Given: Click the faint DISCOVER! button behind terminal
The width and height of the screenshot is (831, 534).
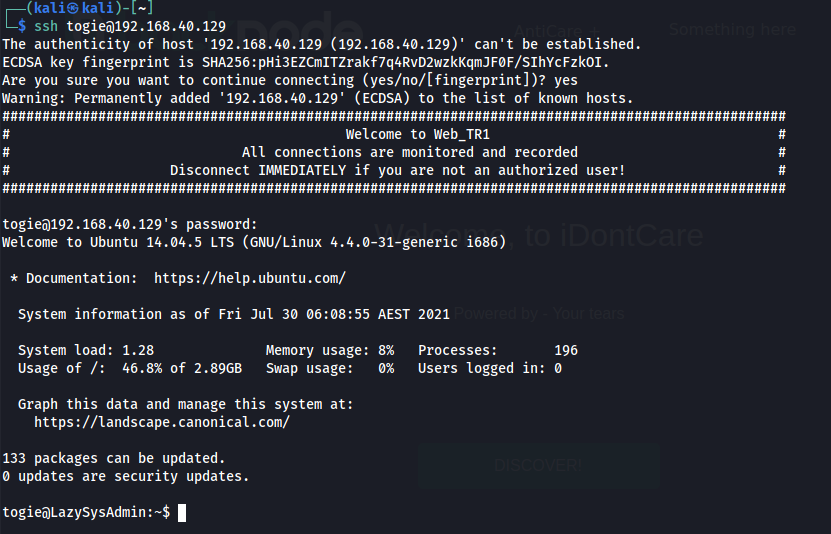Looking at the screenshot, I should coord(538,465).
